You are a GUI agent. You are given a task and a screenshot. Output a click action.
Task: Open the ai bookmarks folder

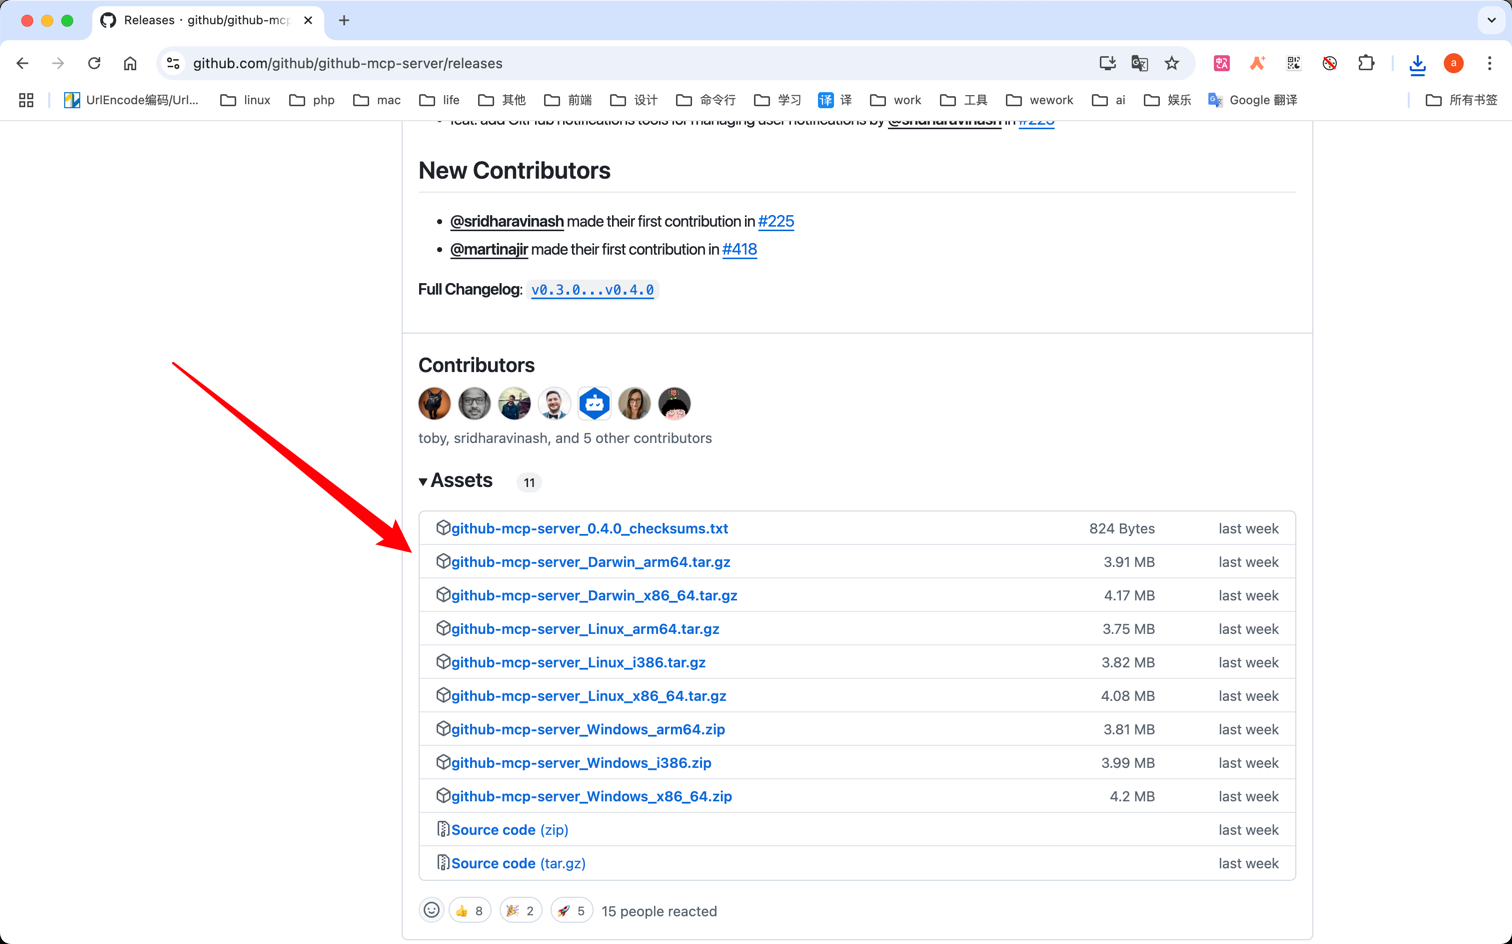click(x=1109, y=100)
